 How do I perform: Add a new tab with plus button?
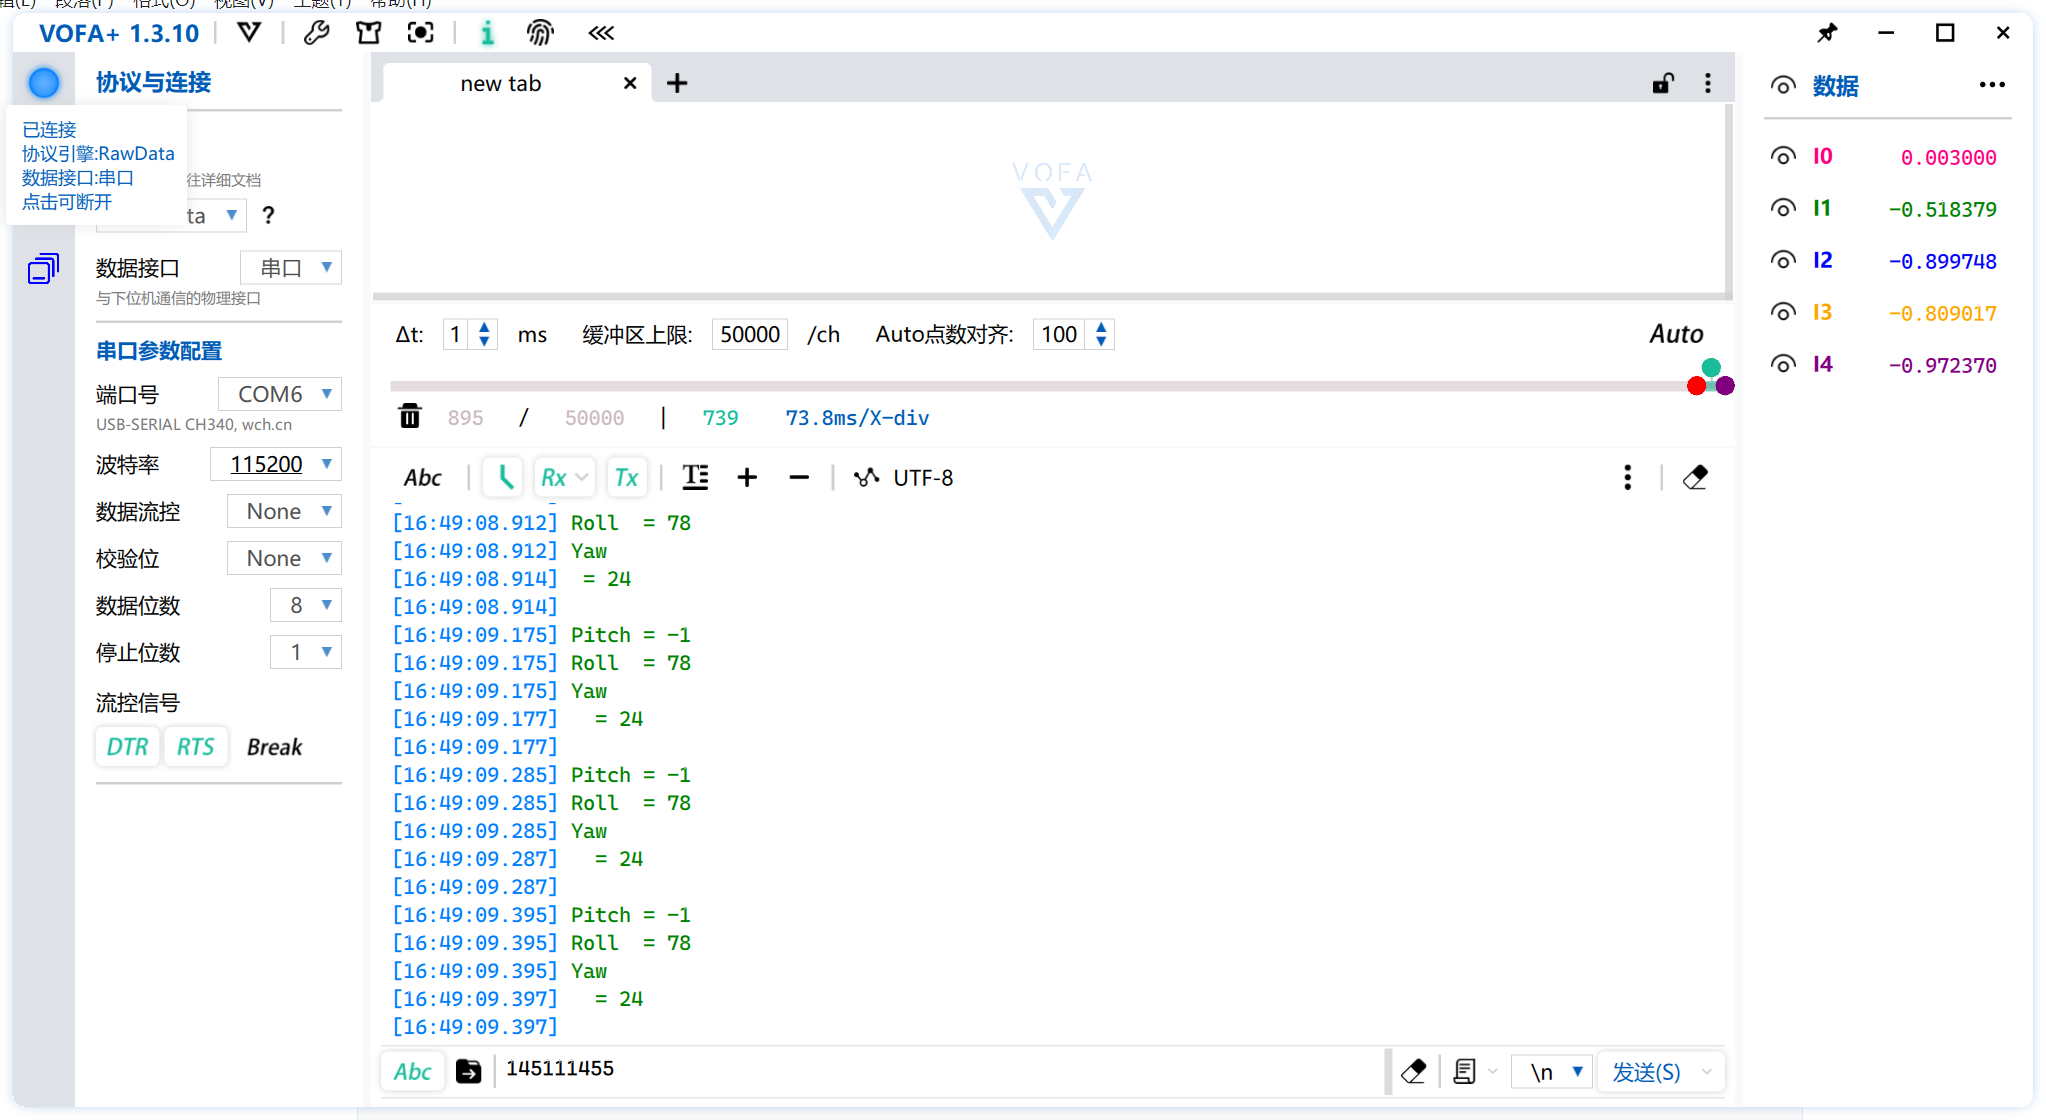point(677,84)
